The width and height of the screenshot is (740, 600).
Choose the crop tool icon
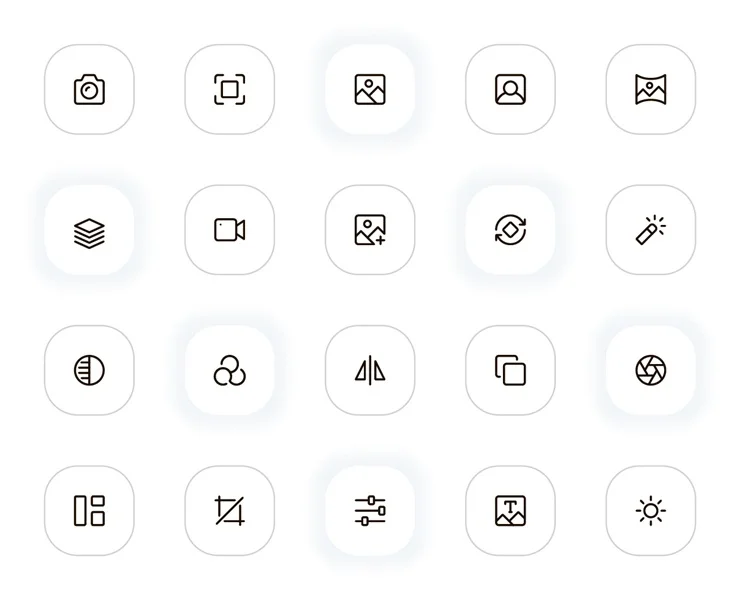point(229,510)
